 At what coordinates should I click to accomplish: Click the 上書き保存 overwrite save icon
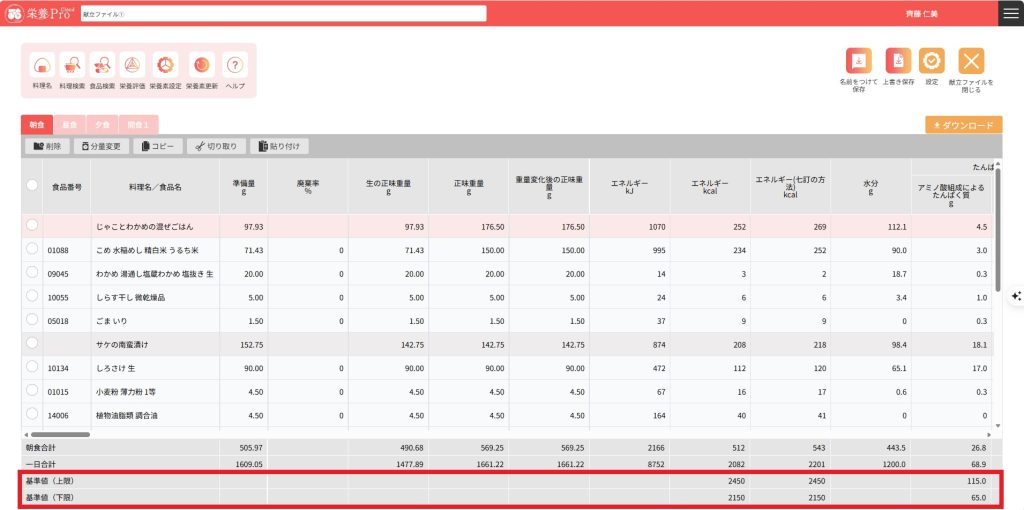pos(897,62)
